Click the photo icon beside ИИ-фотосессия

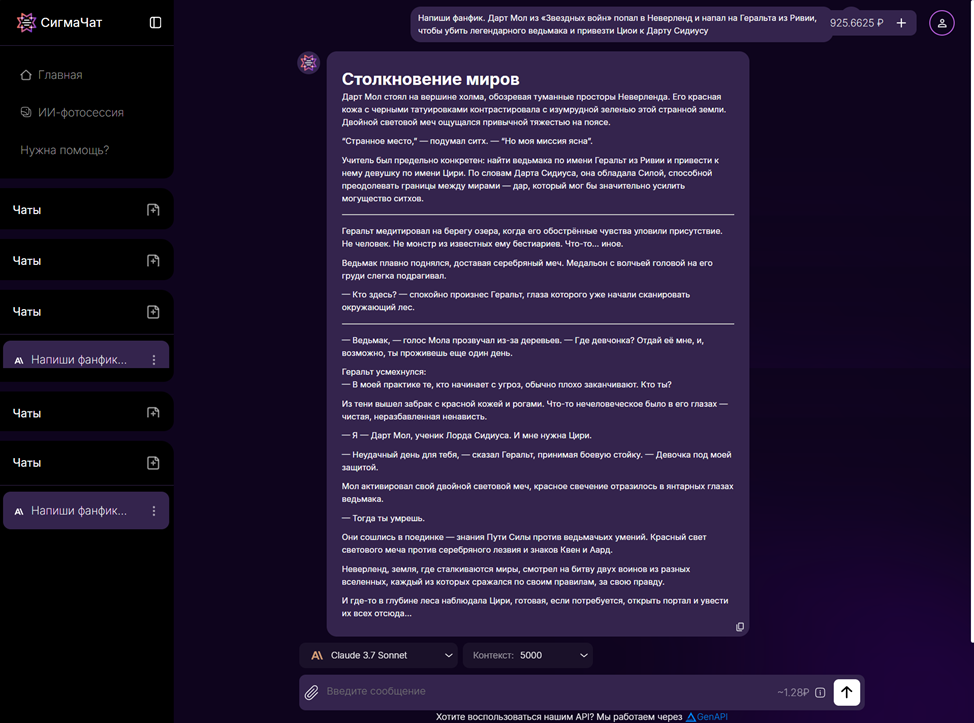[x=25, y=112]
